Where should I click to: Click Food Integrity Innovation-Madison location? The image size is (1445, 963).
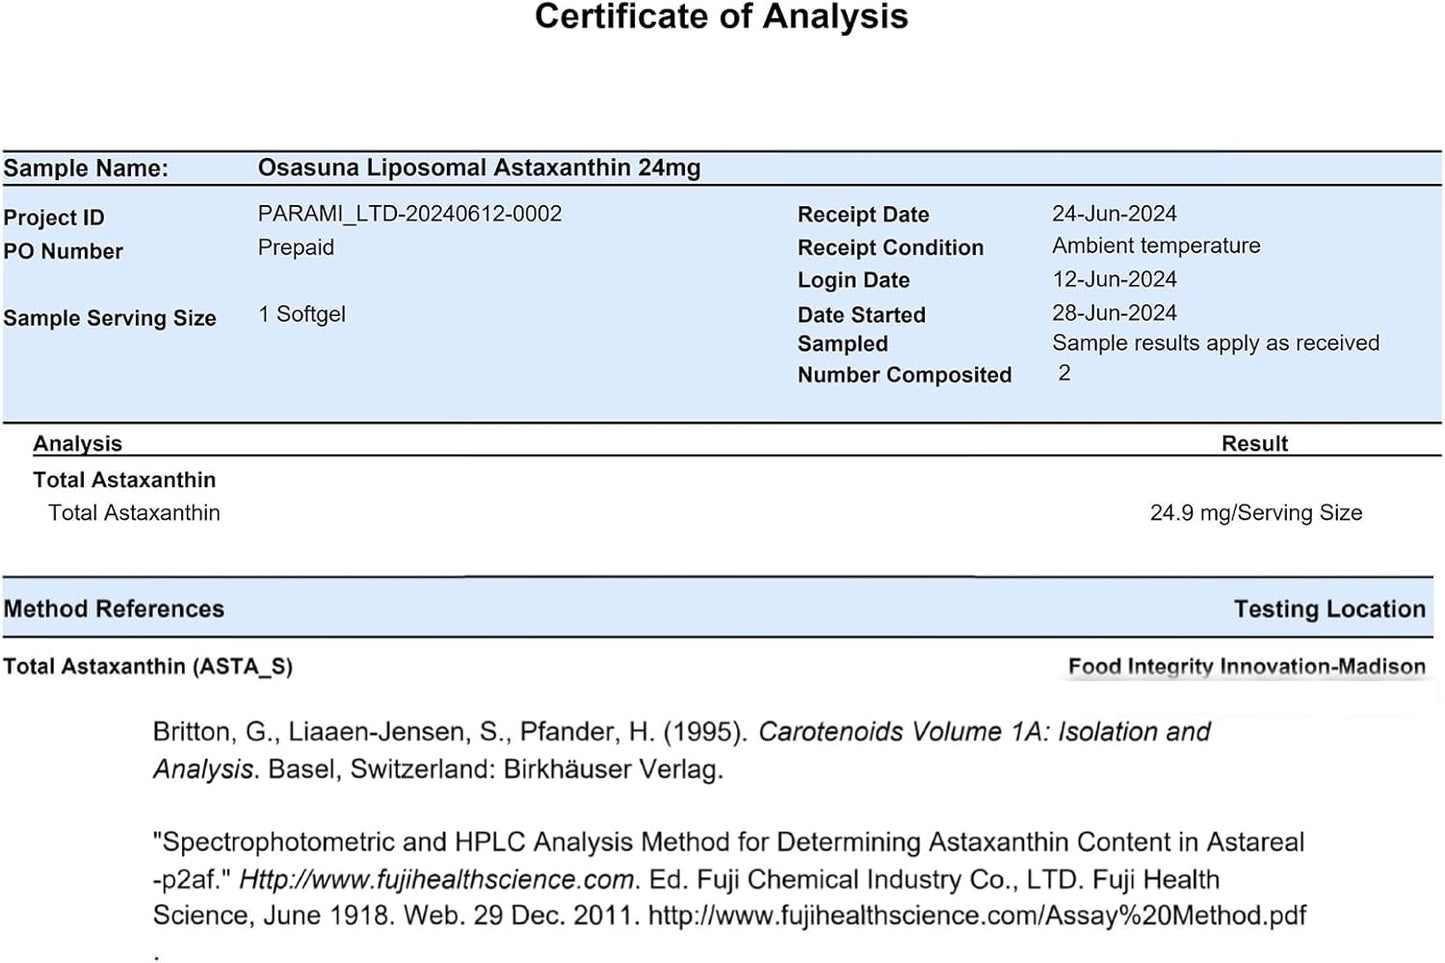coord(1247,666)
